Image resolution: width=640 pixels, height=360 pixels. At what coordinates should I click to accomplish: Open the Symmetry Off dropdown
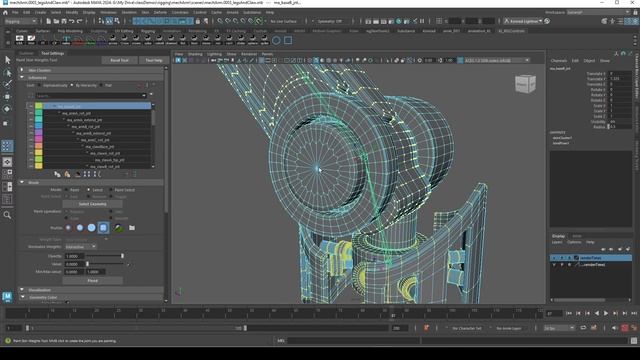point(331,21)
